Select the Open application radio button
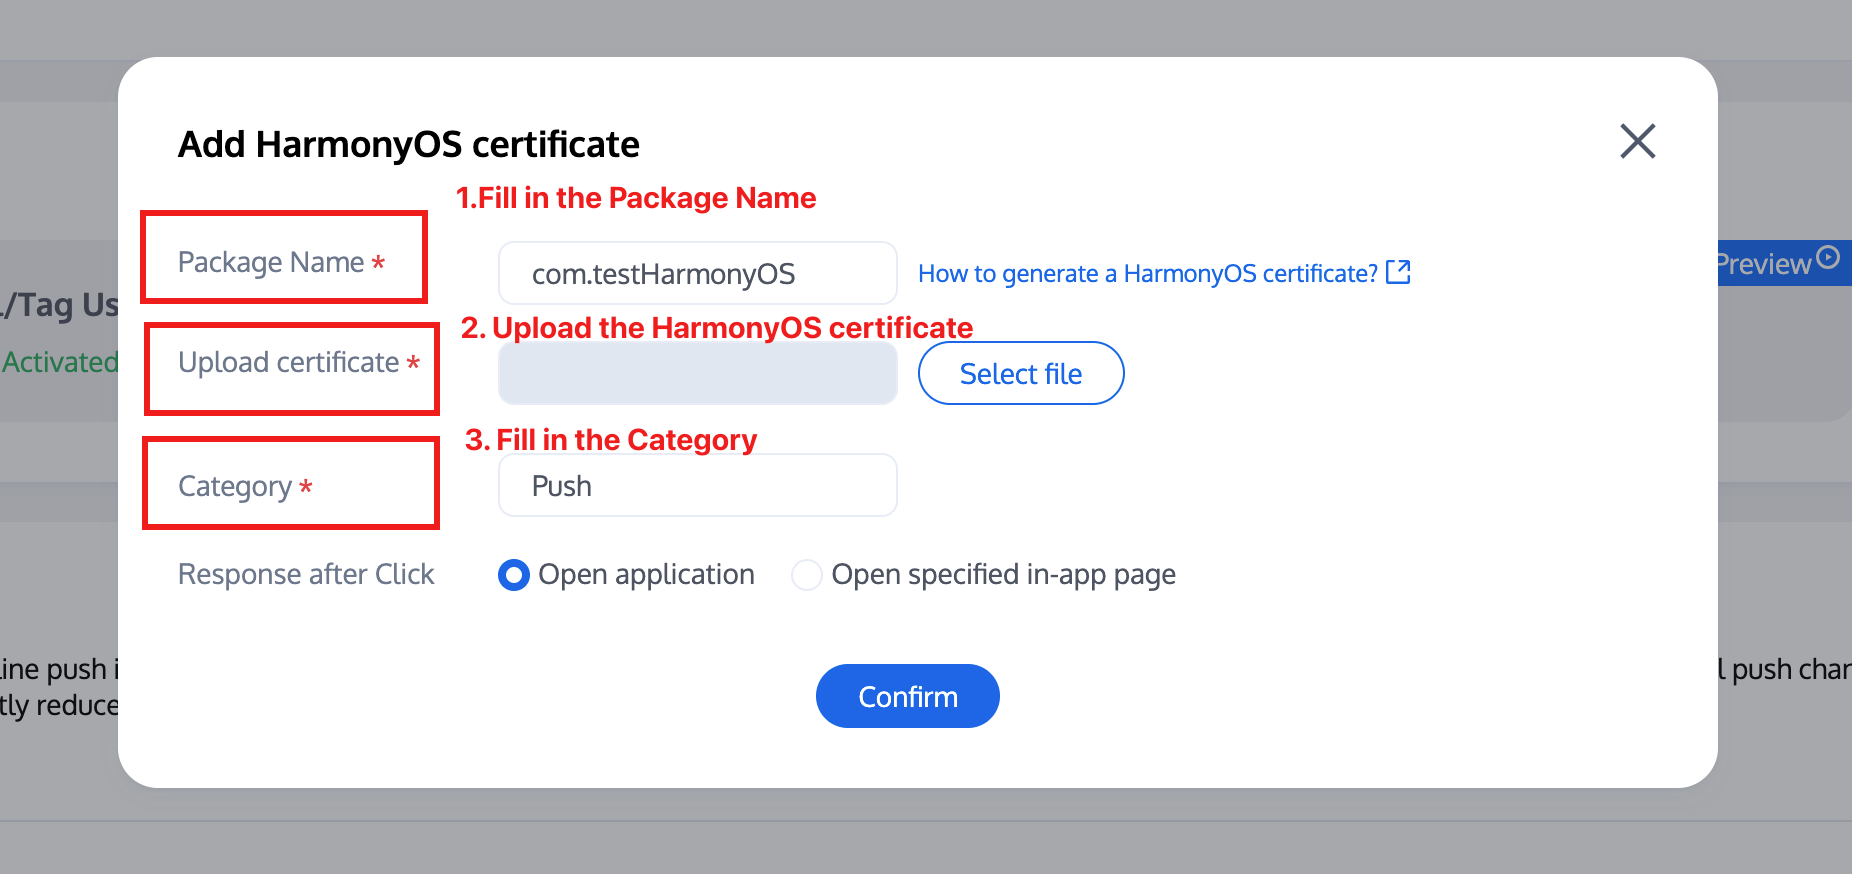This screenshot has height=874, width=1852. click(514, 575)
